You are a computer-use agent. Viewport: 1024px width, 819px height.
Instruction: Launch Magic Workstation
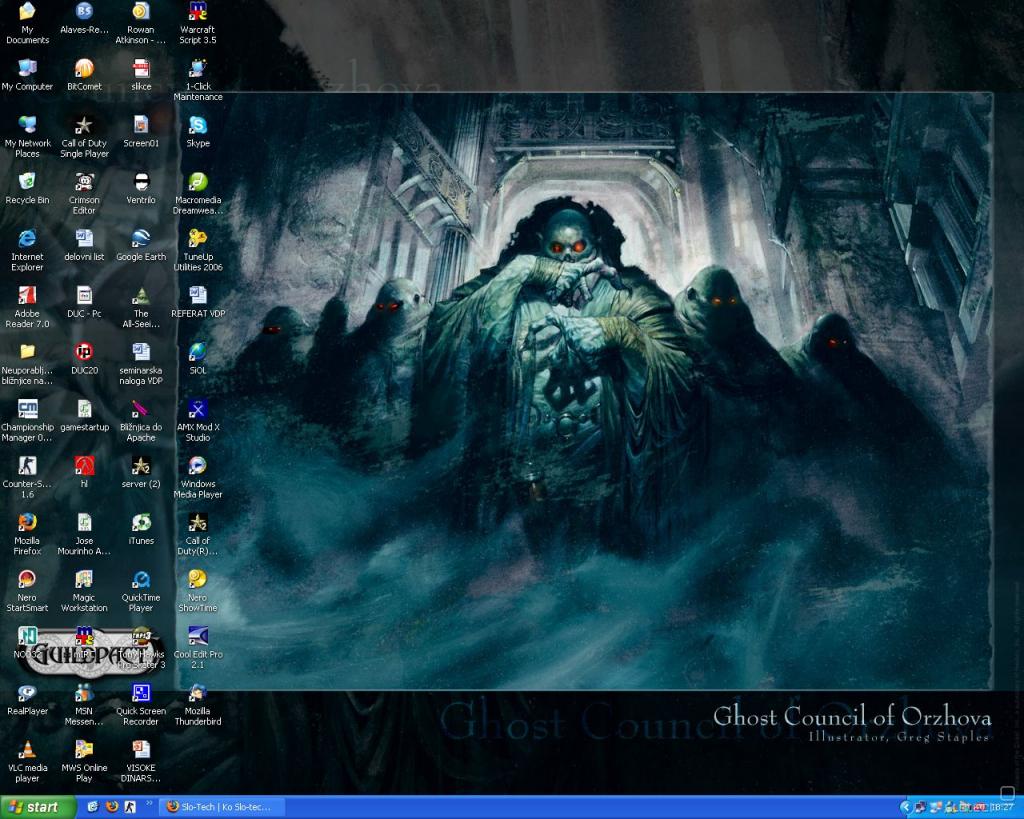pos(84,591)
